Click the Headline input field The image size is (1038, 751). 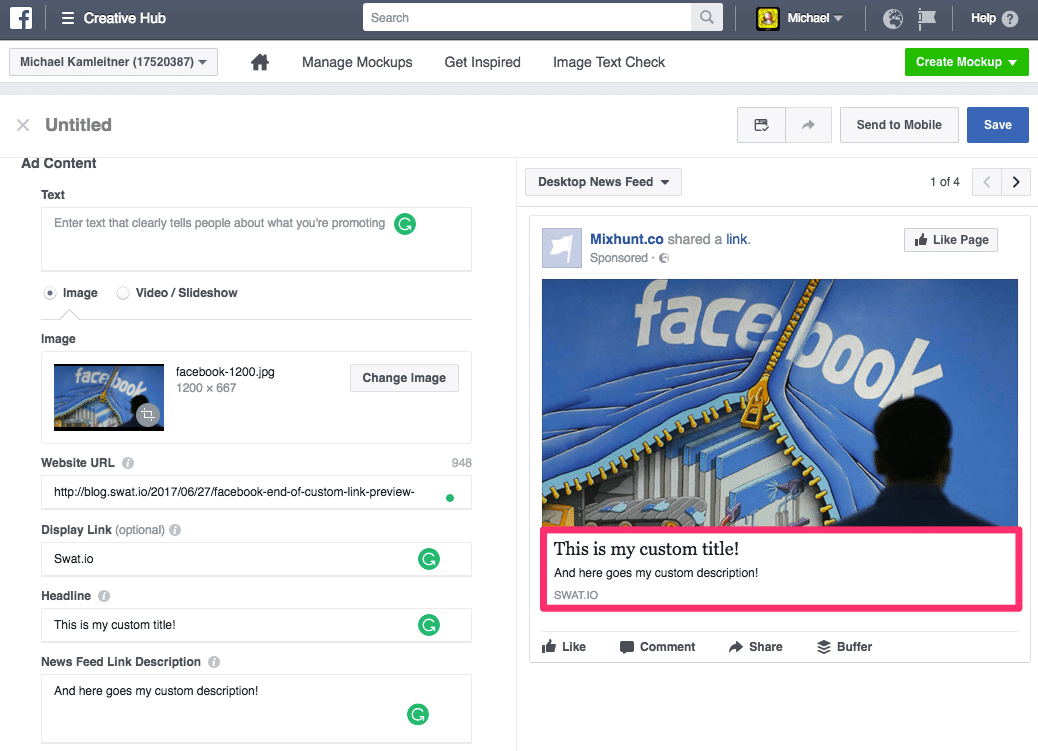(256, 625)
